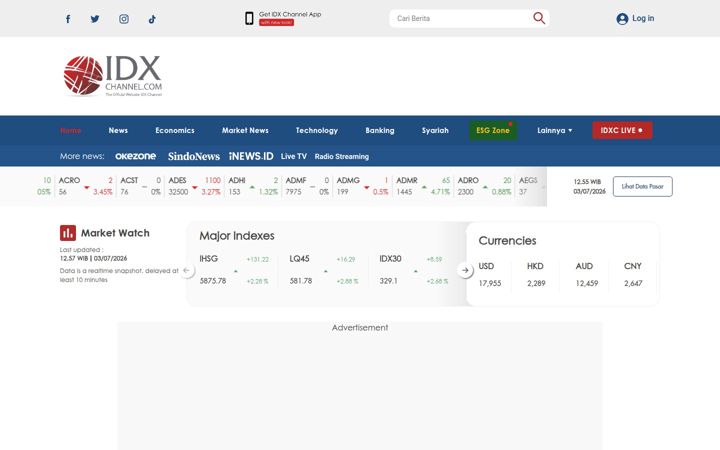
Task: Click the Lihat Data Pasar button
Action: pyautogui.click(x=642, y=186)
